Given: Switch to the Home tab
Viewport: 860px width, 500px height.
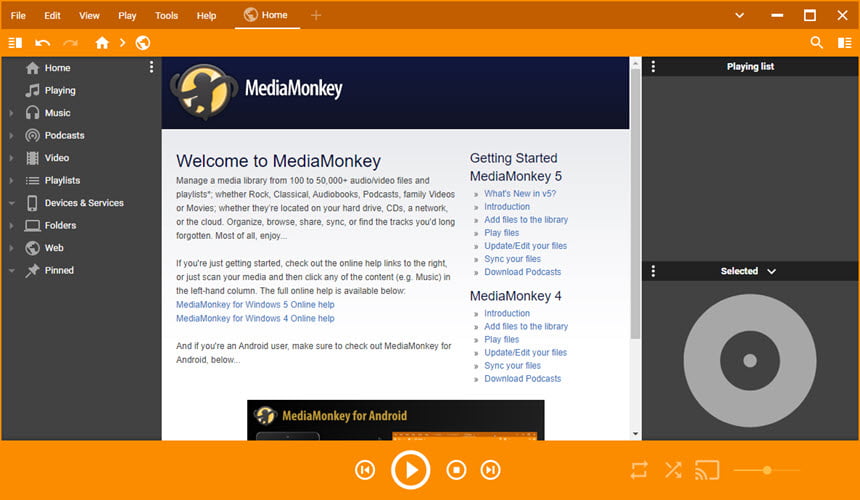Looking at the screenshot, I should [267, 15].
